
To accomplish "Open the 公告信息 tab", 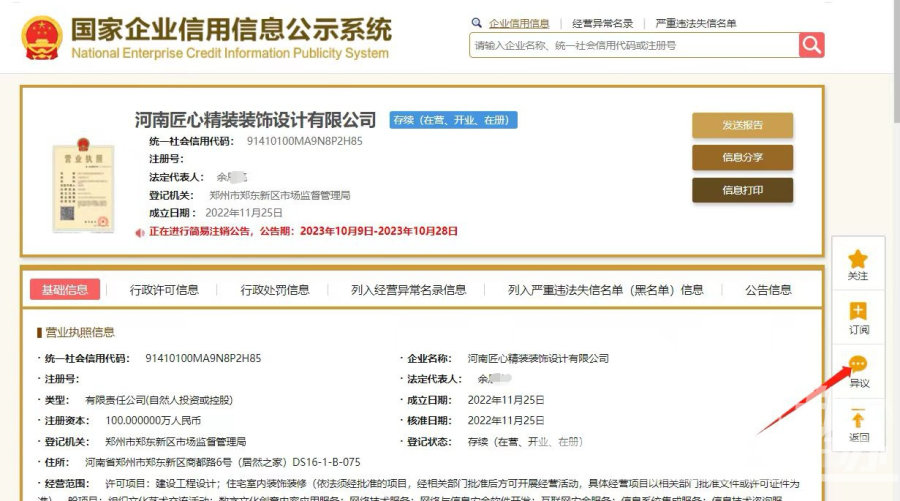I will pyautogui.click(x=767, y=290).
